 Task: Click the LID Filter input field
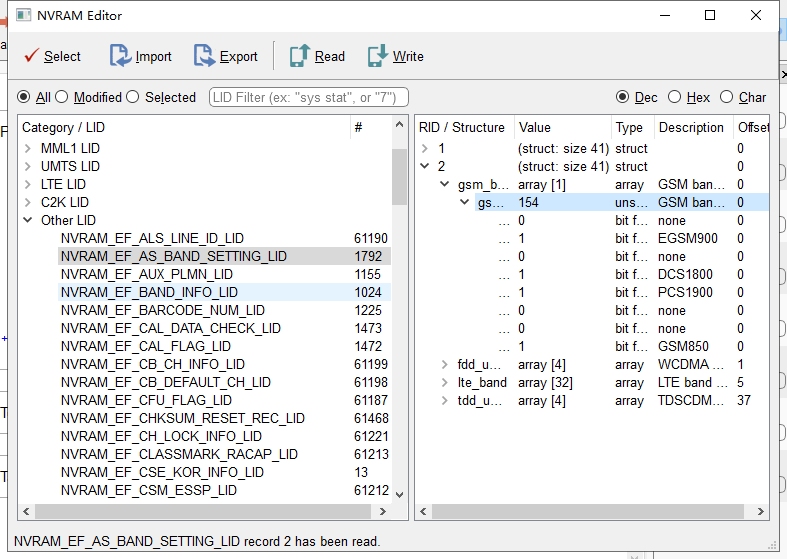[x=308, y=97]
